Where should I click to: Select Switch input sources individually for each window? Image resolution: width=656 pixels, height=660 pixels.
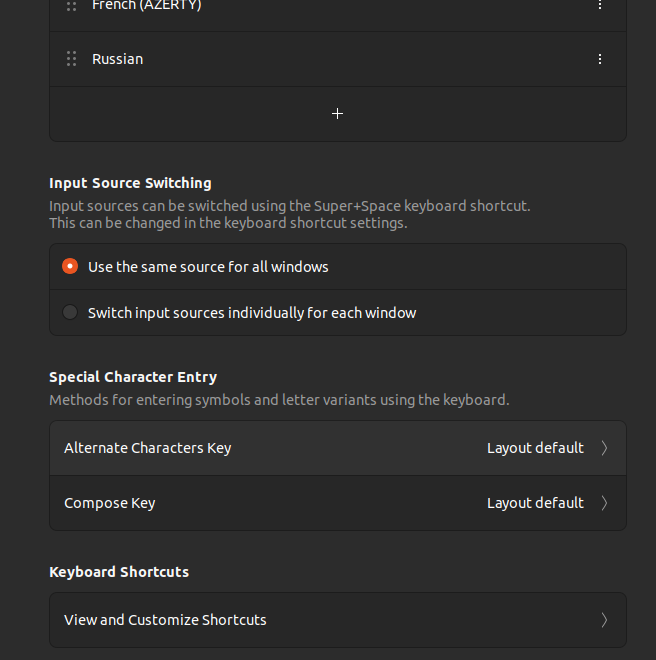[x=338, y=313]
